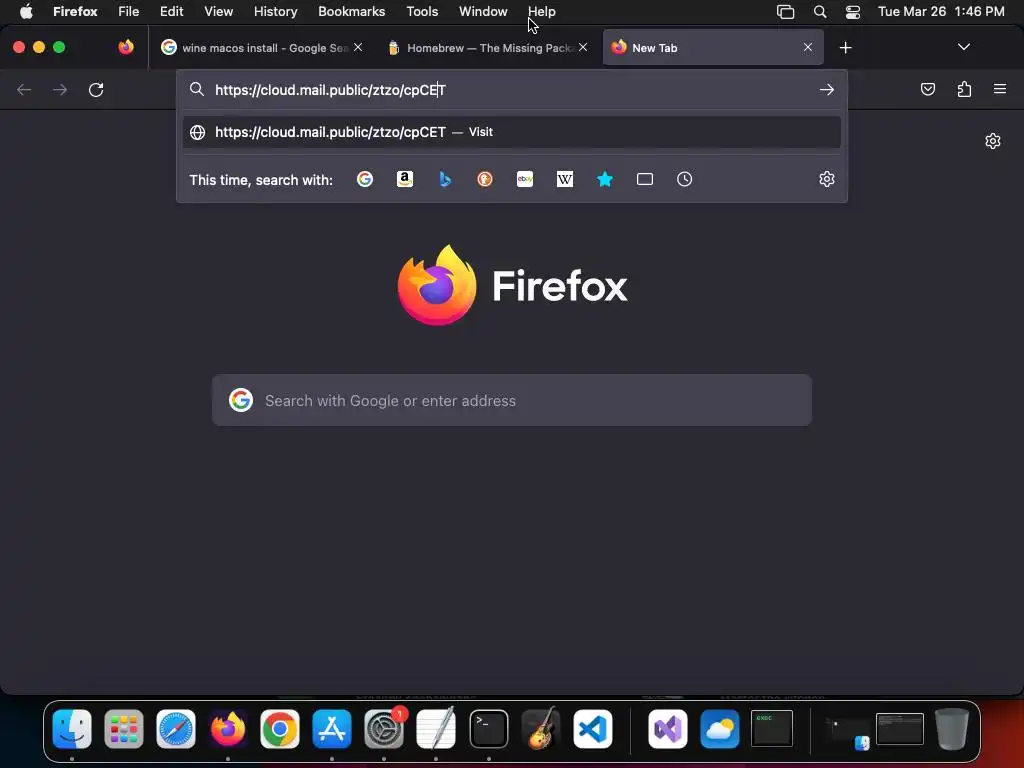Click the Go arrow in address bar
This screenshot has height=768, width=1024.
coord(827,89)
